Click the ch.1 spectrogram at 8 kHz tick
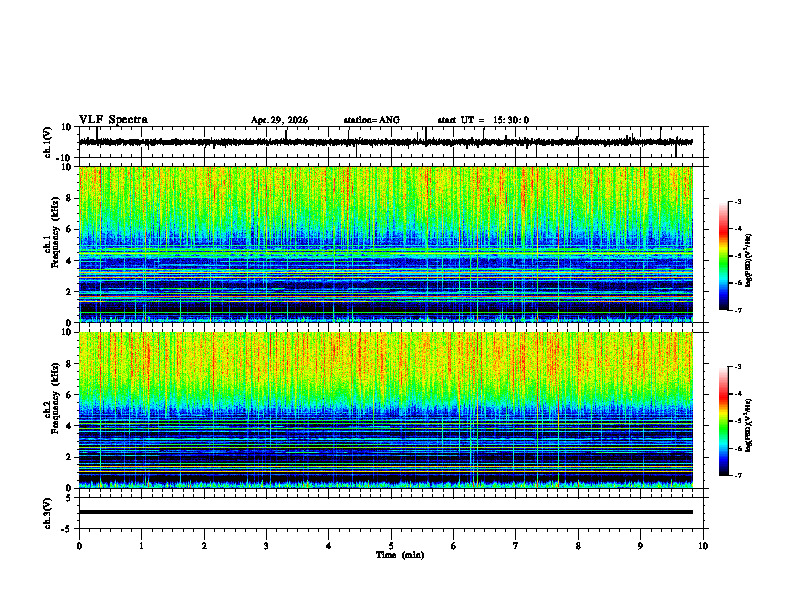This screenshot has width=792, height=612. [69, 198]
